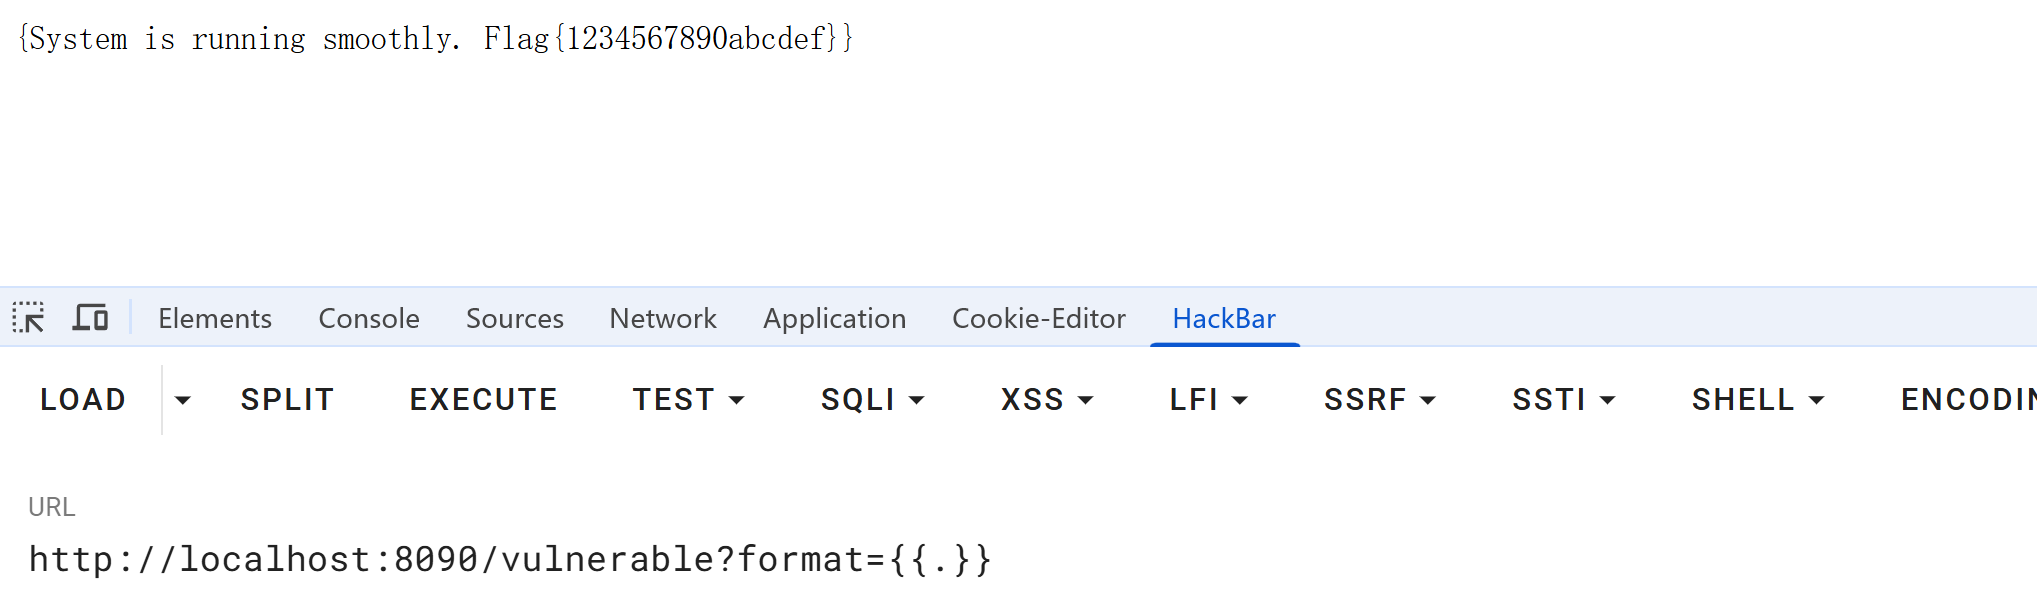This screenshot has height=591, width=2037.
Task: Open the LFI dropdown menu
Action: pos(1208,400)
